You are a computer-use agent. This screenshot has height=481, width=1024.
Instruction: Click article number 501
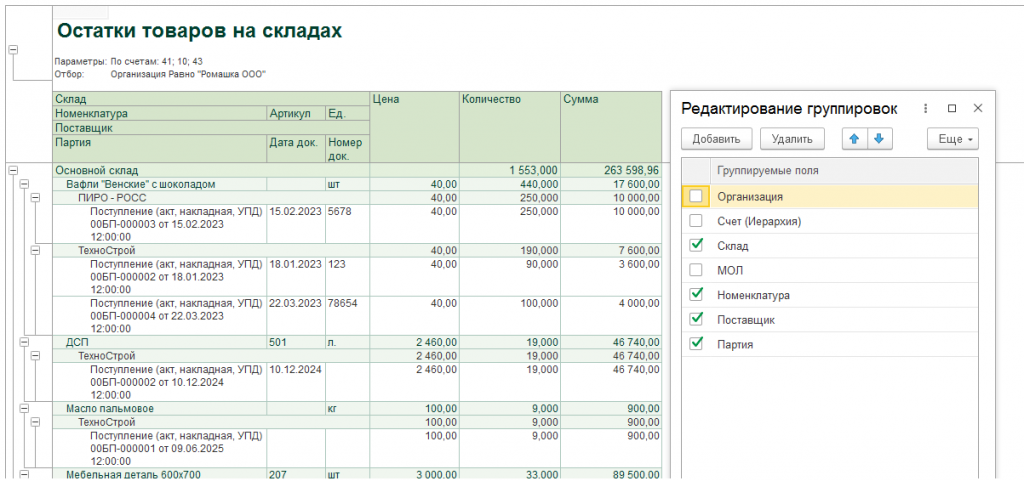[x=278, y=342]
